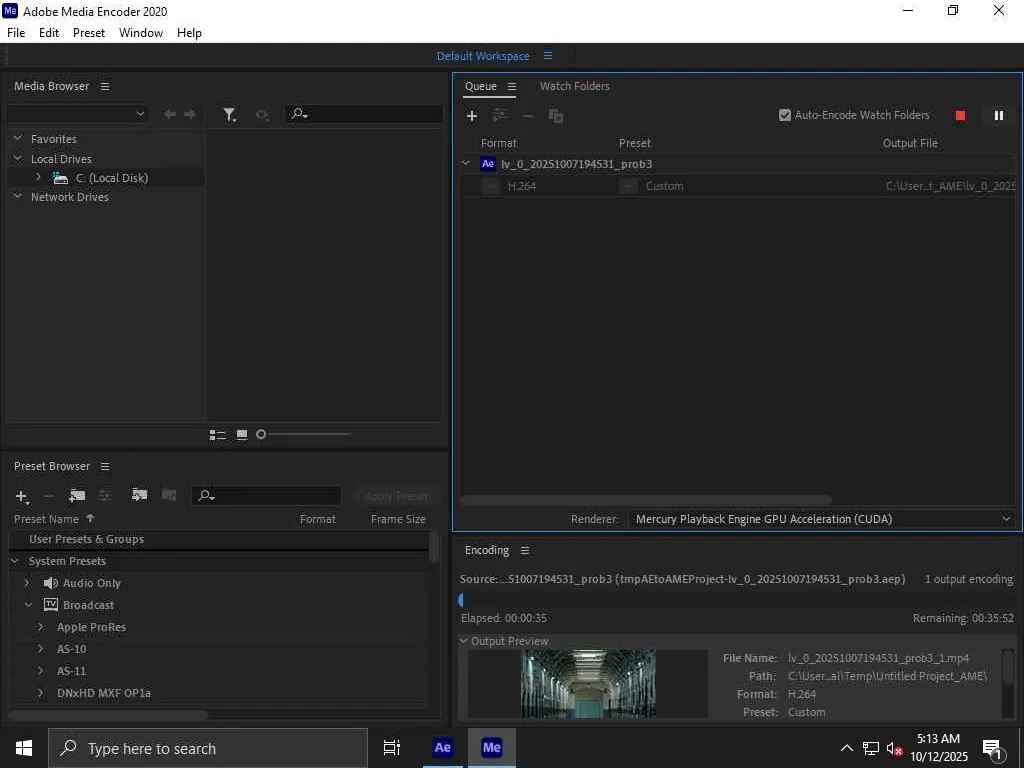Viewport: 1024px width, 768px height.
Task: Click the output preview thumbnail
Action: tap(588, 683)
